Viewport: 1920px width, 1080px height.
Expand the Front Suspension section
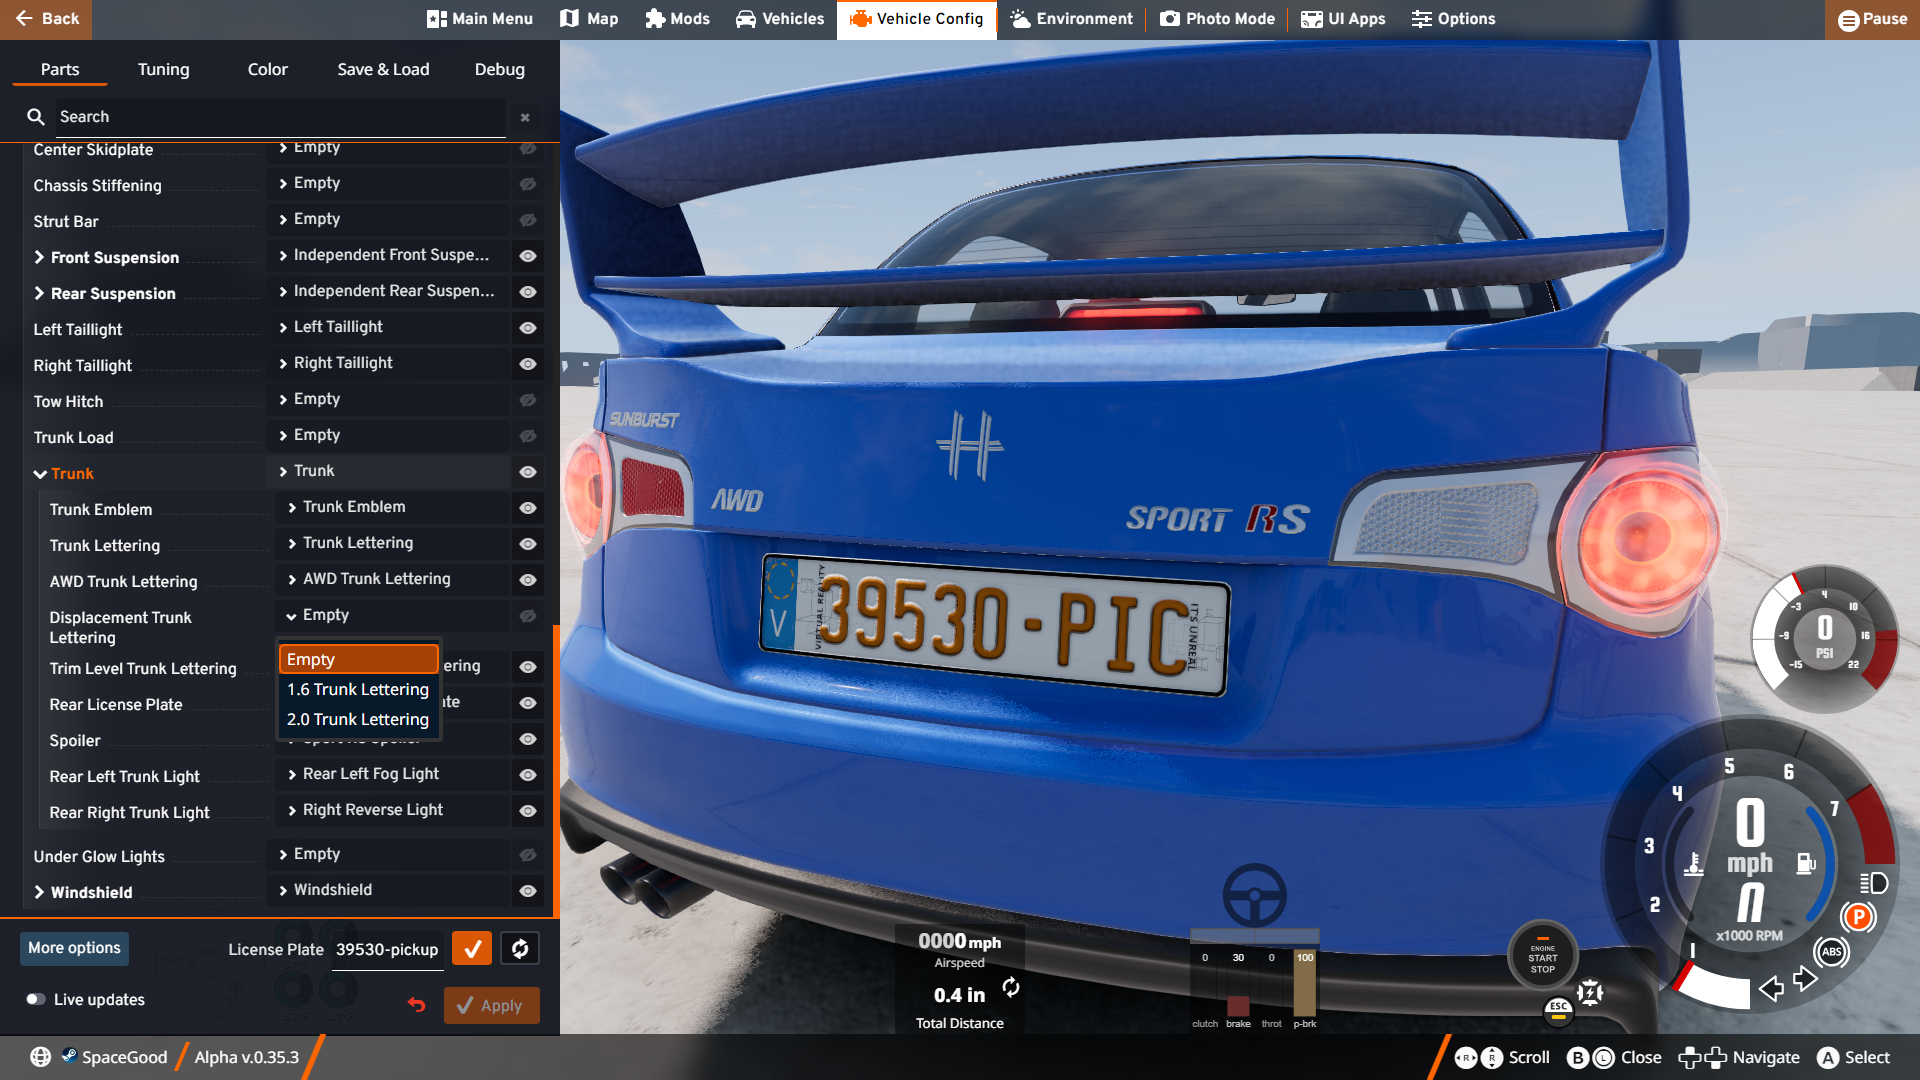click(x=40, y=258)
